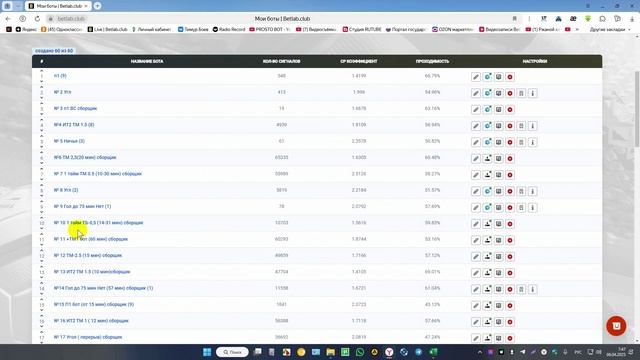640x360 pixels.
Task: Open the Live | Betlab.club bookmark
Action: point(107,29)
